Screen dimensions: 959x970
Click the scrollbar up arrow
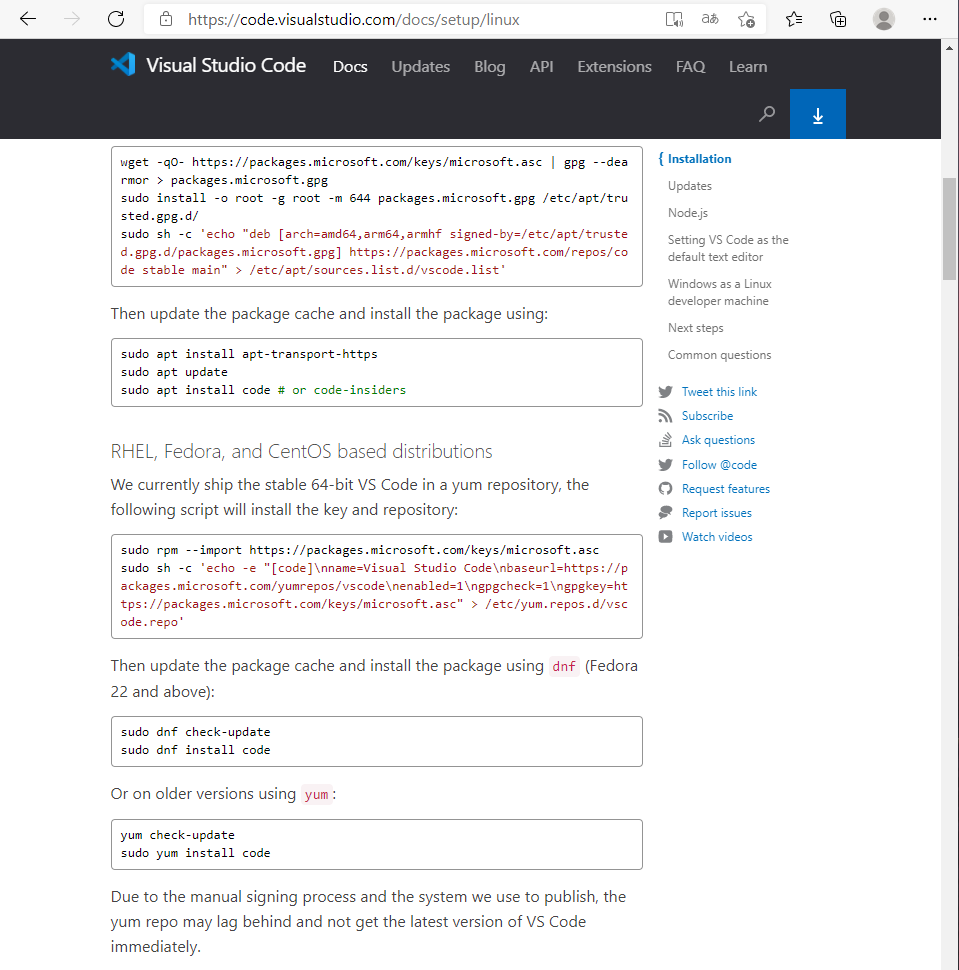(x=950, y=48)
